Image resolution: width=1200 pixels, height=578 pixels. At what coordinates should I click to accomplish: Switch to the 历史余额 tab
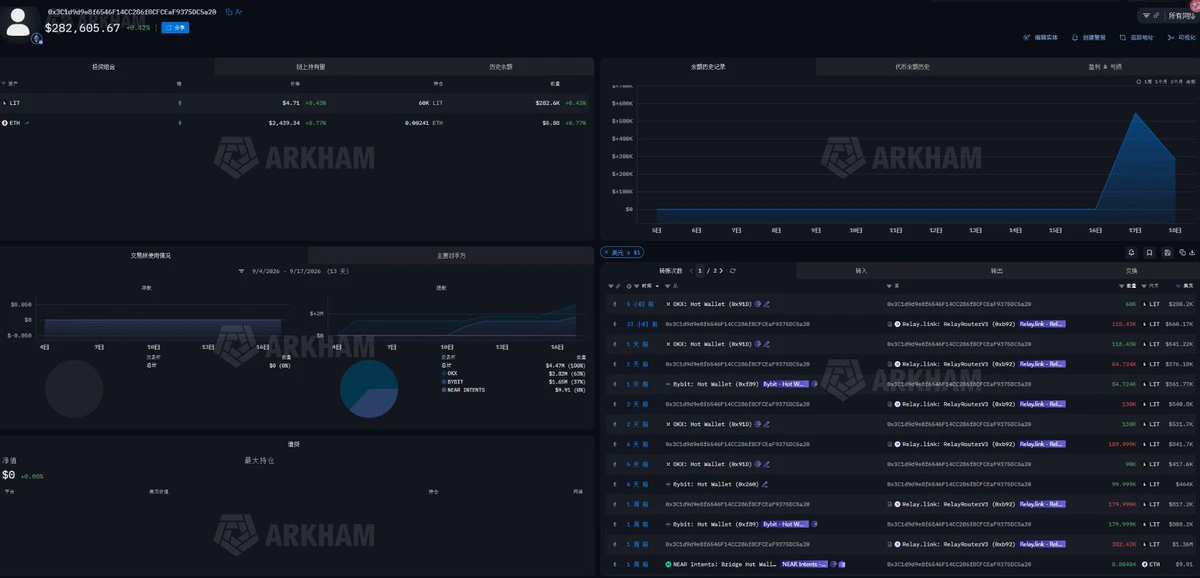point(500,66)
